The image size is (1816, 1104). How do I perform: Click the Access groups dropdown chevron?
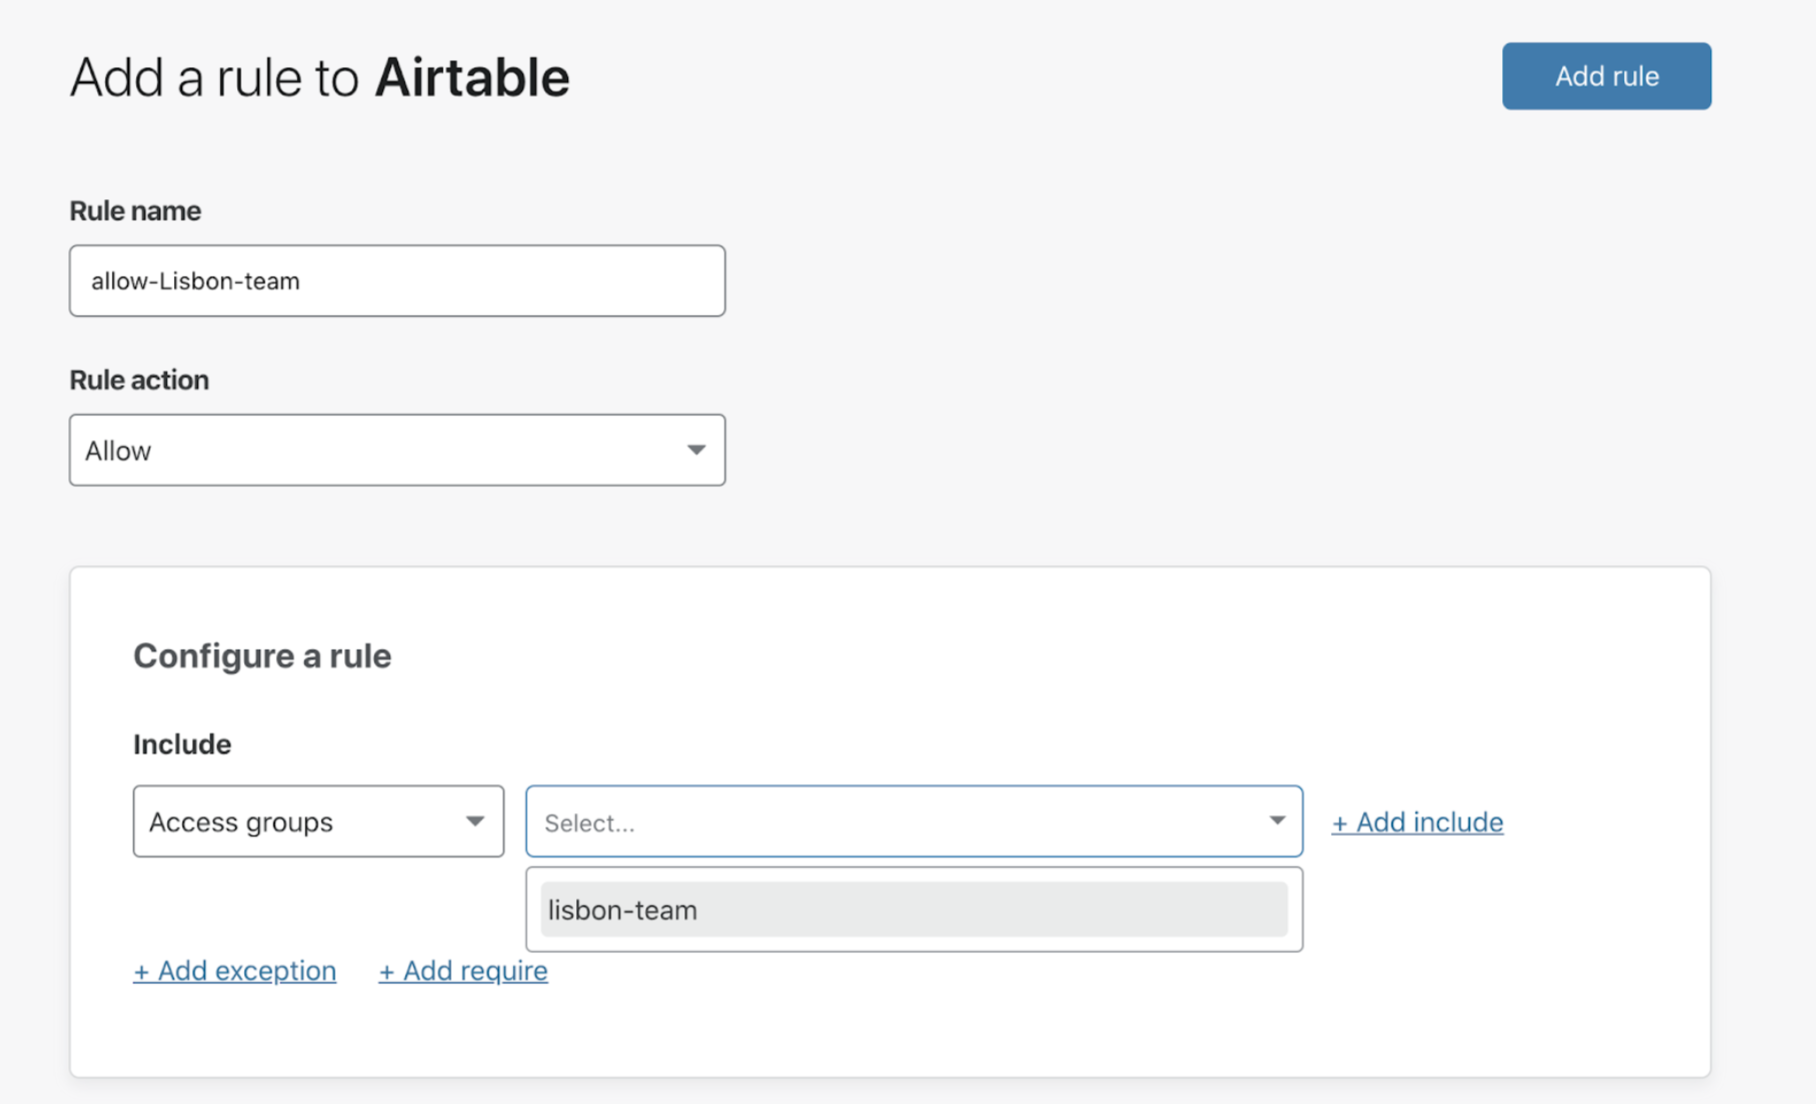pyautogui.click(x=474, y=821)
